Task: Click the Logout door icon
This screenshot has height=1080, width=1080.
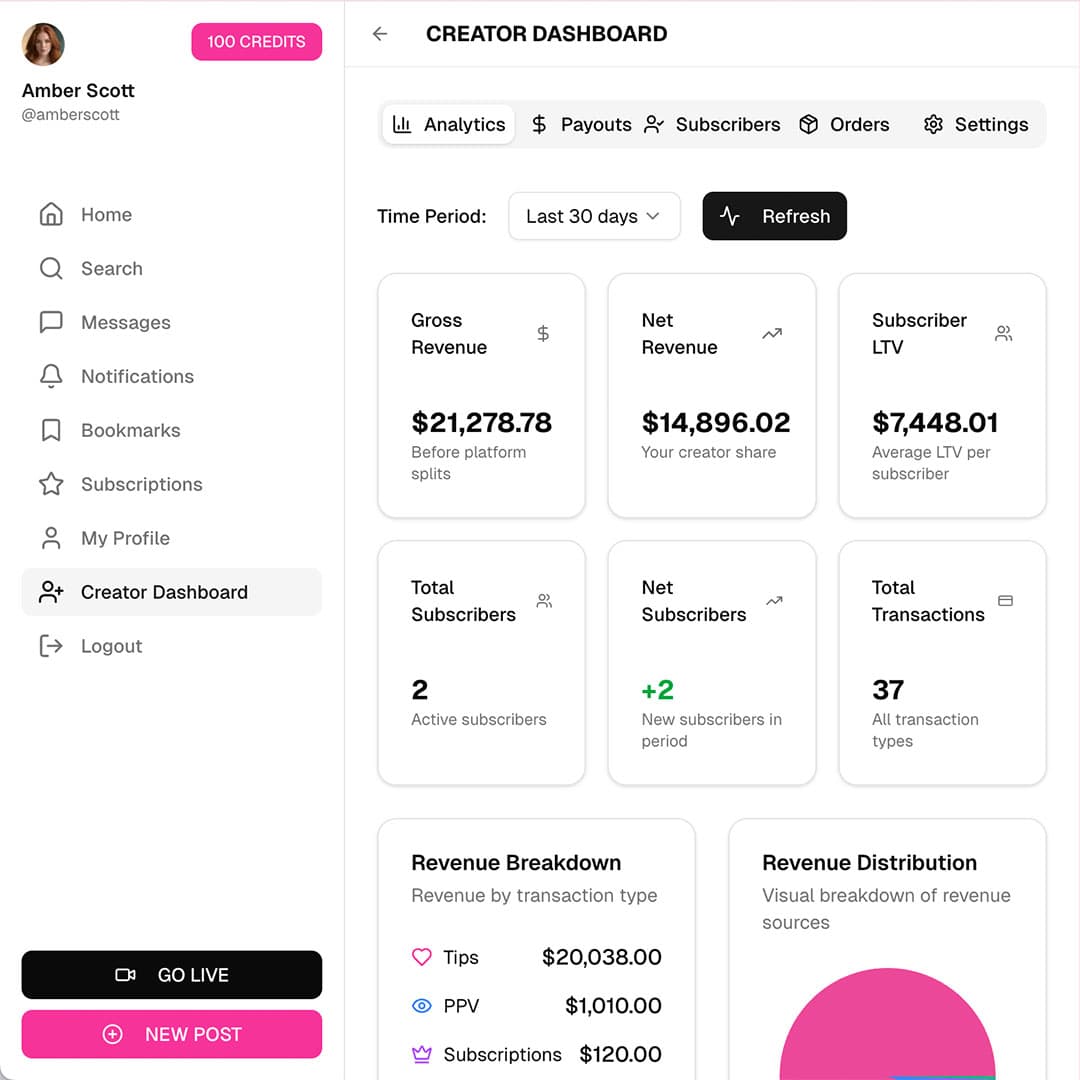Action: pos(51,647)
